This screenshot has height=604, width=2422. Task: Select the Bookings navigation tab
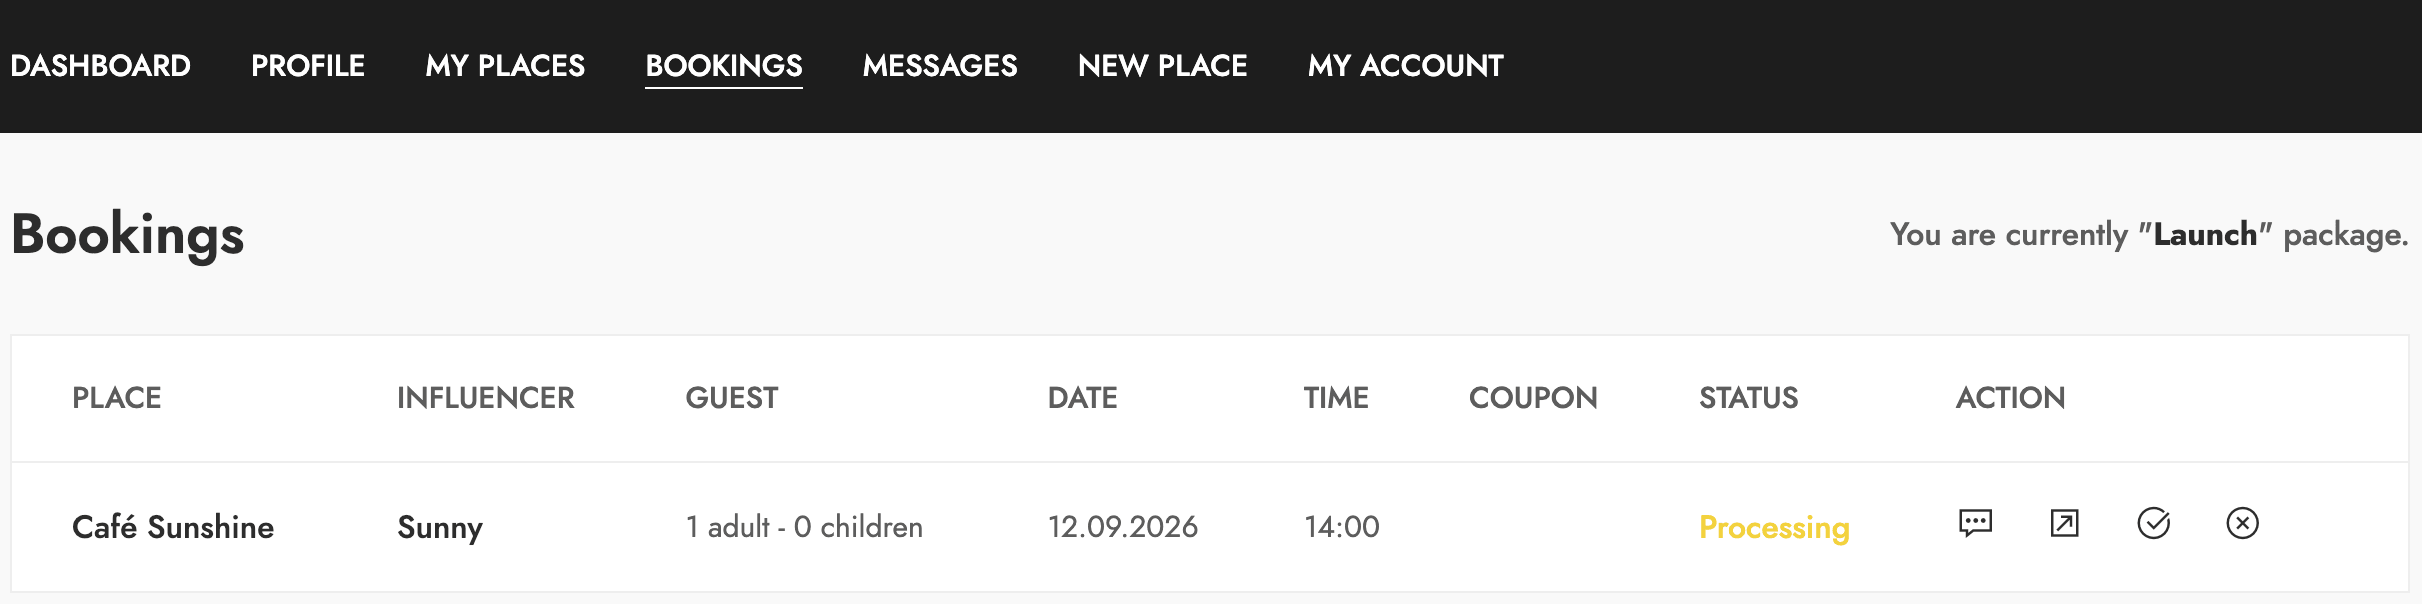(724, 66)
